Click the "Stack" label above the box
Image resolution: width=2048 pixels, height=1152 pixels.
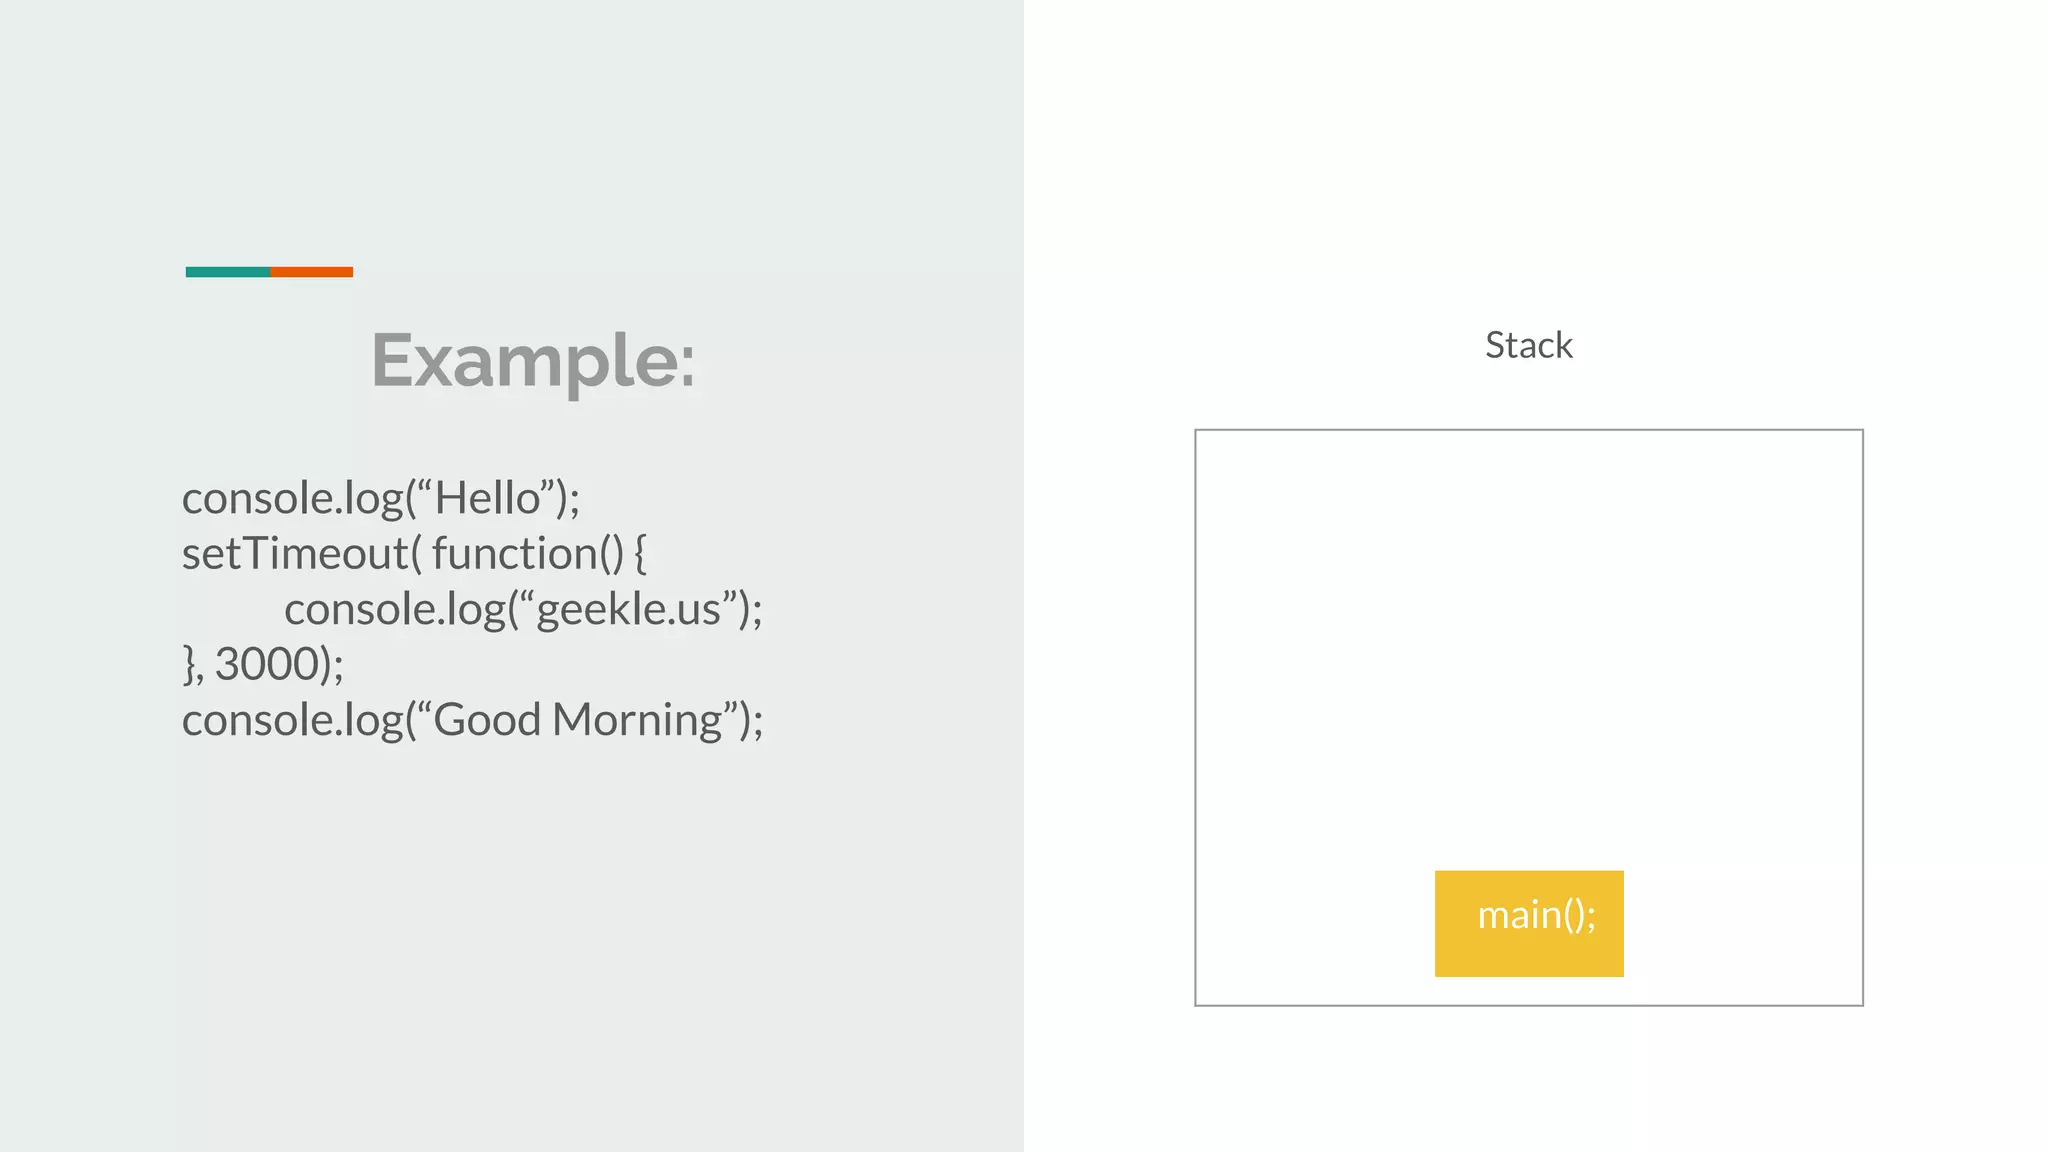(x=1528, y=345)
